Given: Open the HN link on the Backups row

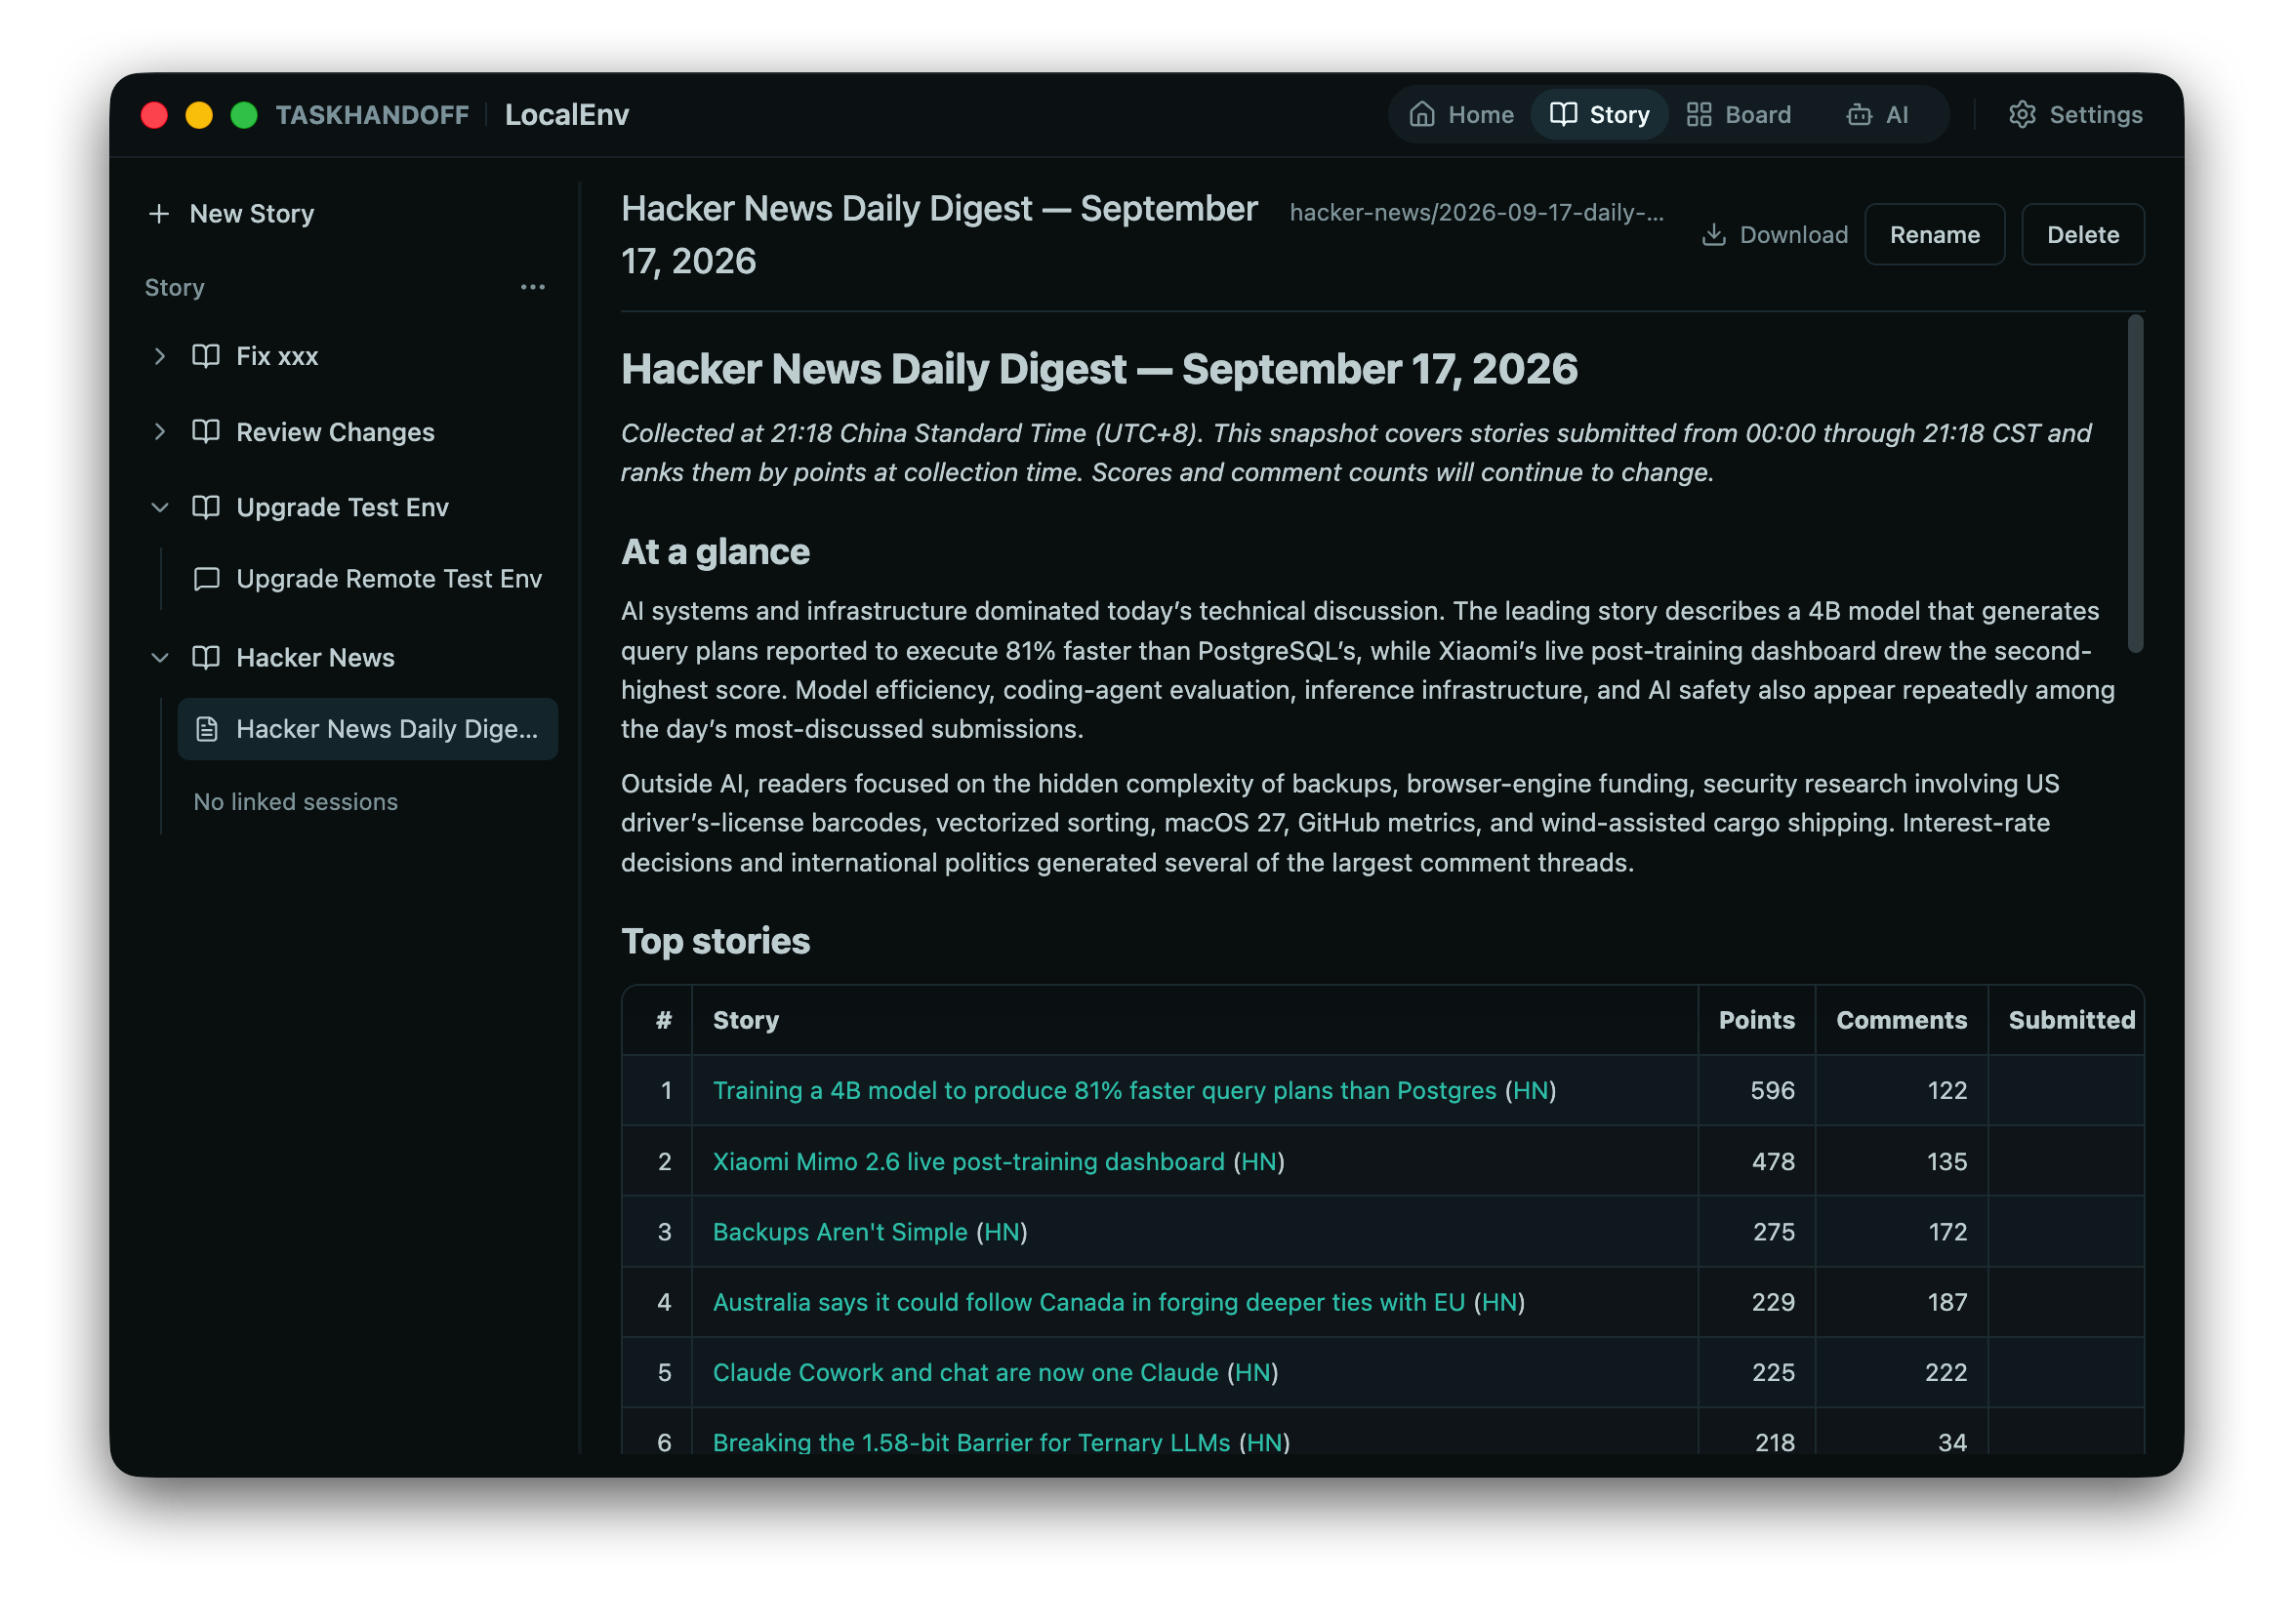Looking at the screenshot, I should point(1002,1232).
